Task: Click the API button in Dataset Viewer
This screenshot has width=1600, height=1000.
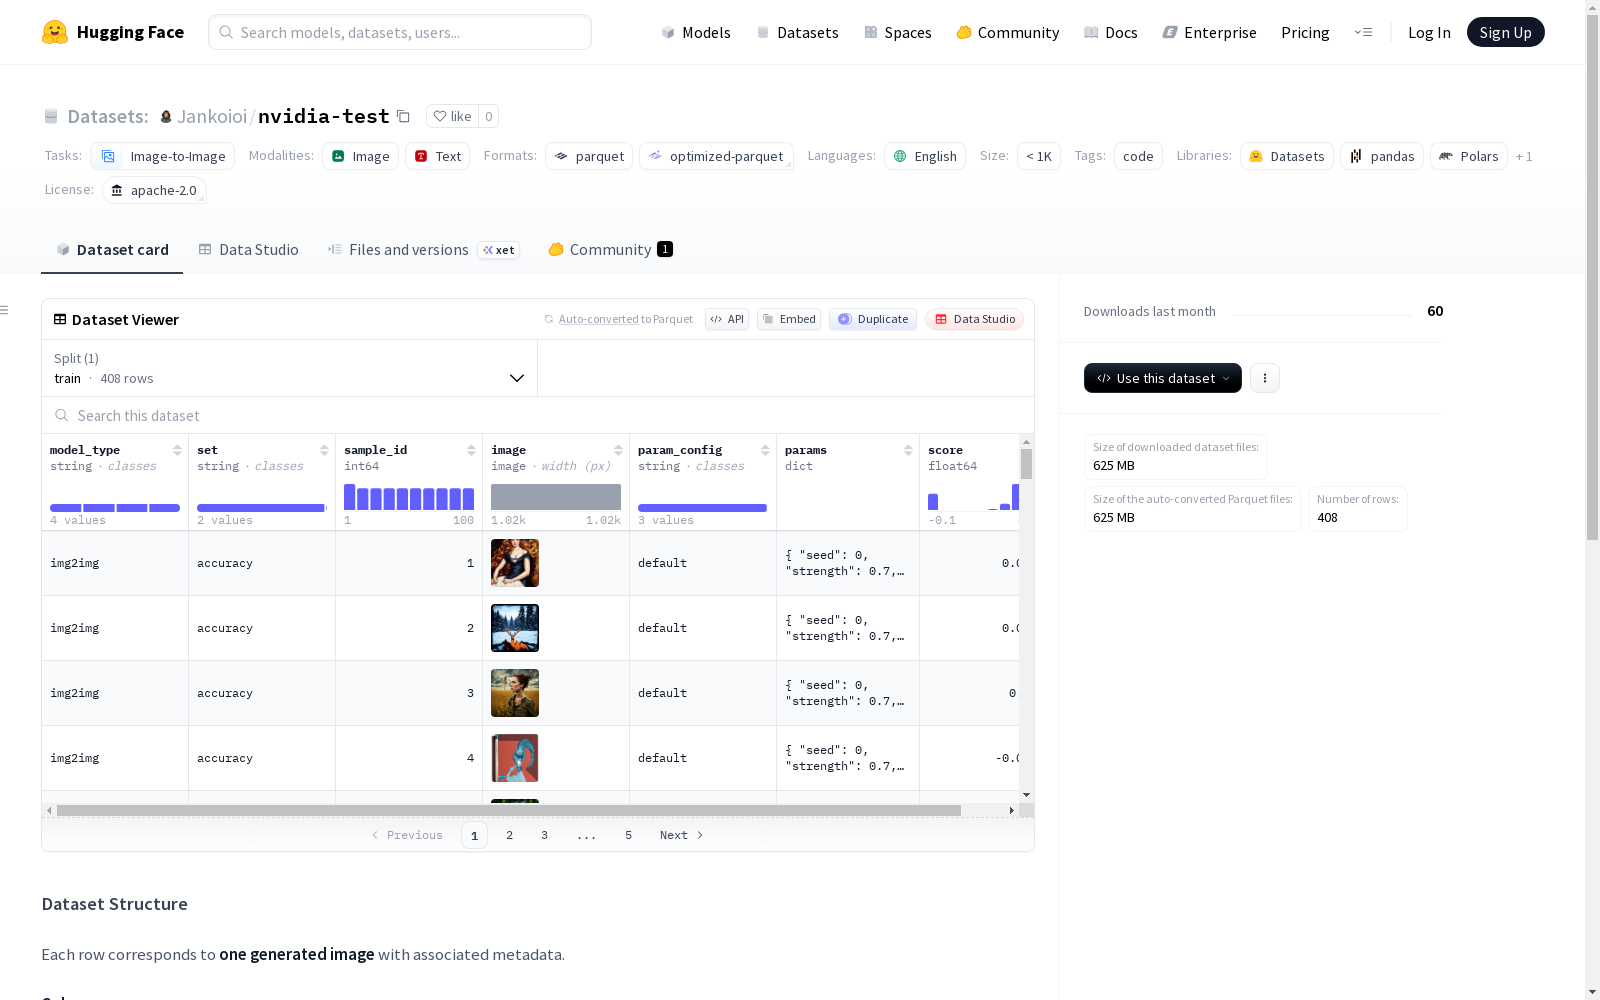Action: point(727,319)
